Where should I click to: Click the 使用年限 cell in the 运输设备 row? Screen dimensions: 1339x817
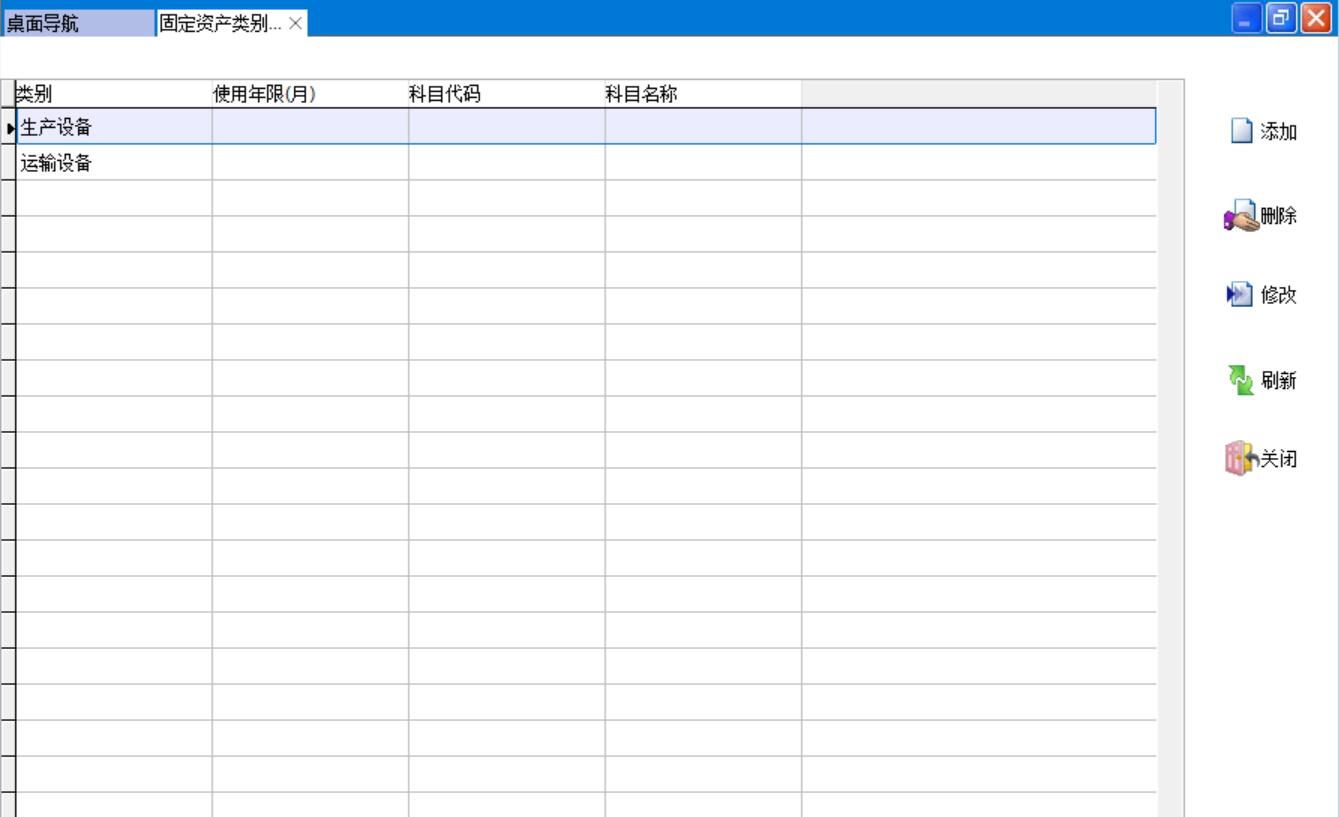click(x=309, y=163)
